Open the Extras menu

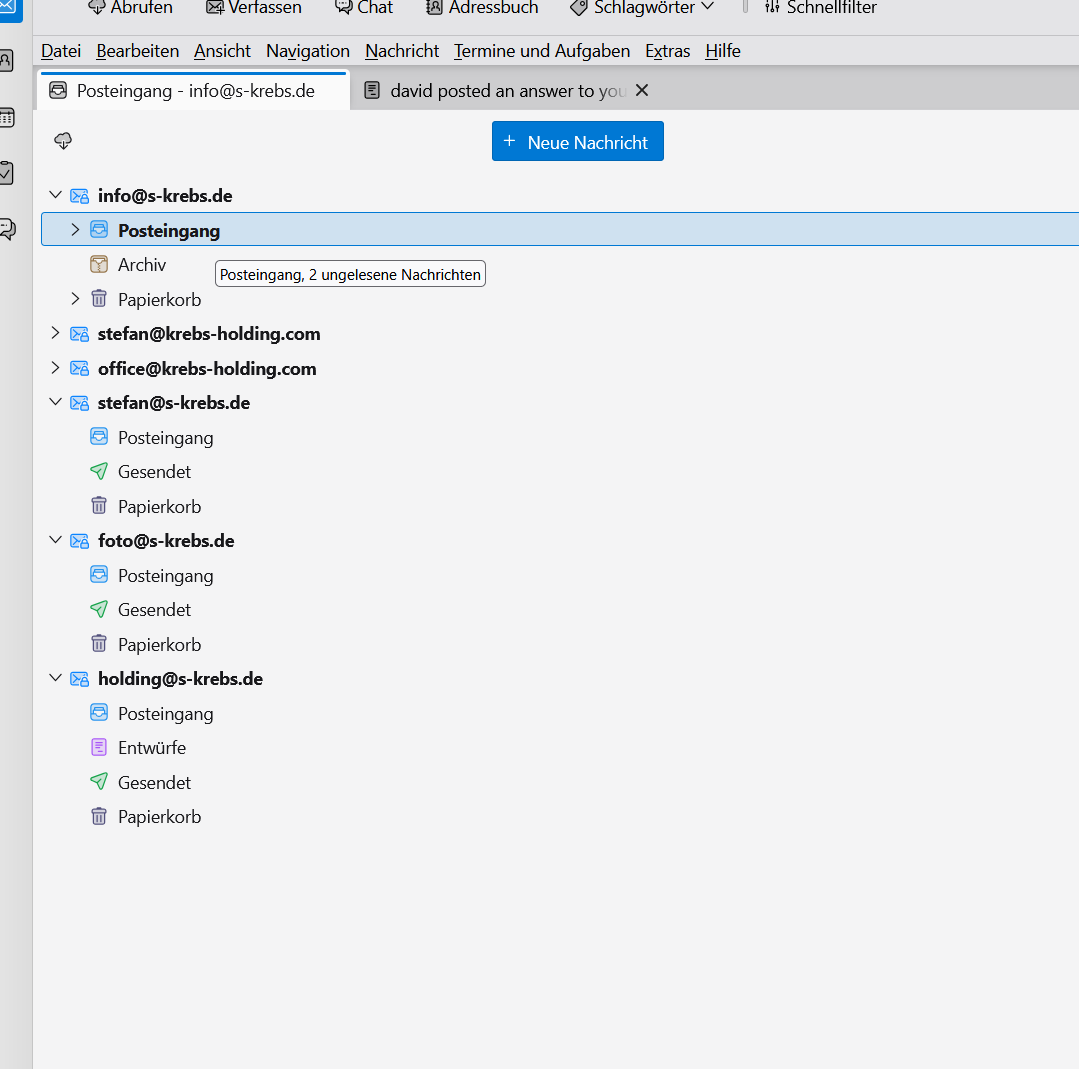coord(667,51)
